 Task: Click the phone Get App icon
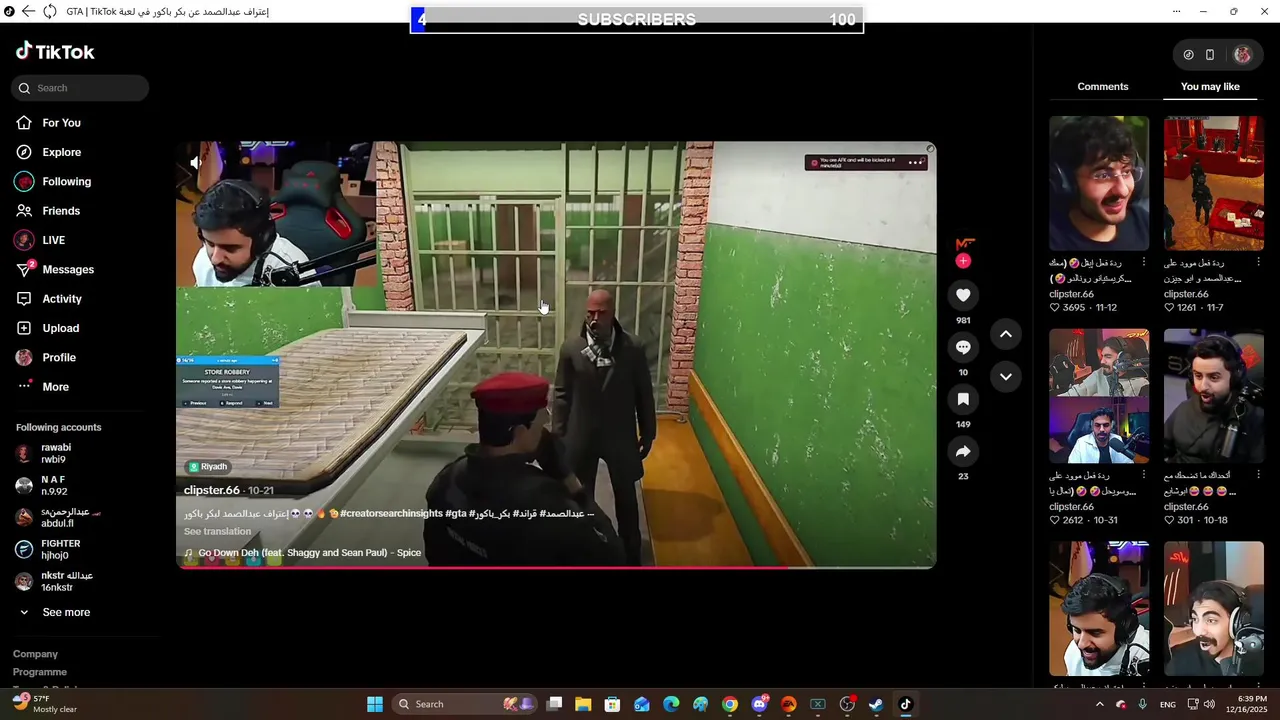(x=1210, y=55)
